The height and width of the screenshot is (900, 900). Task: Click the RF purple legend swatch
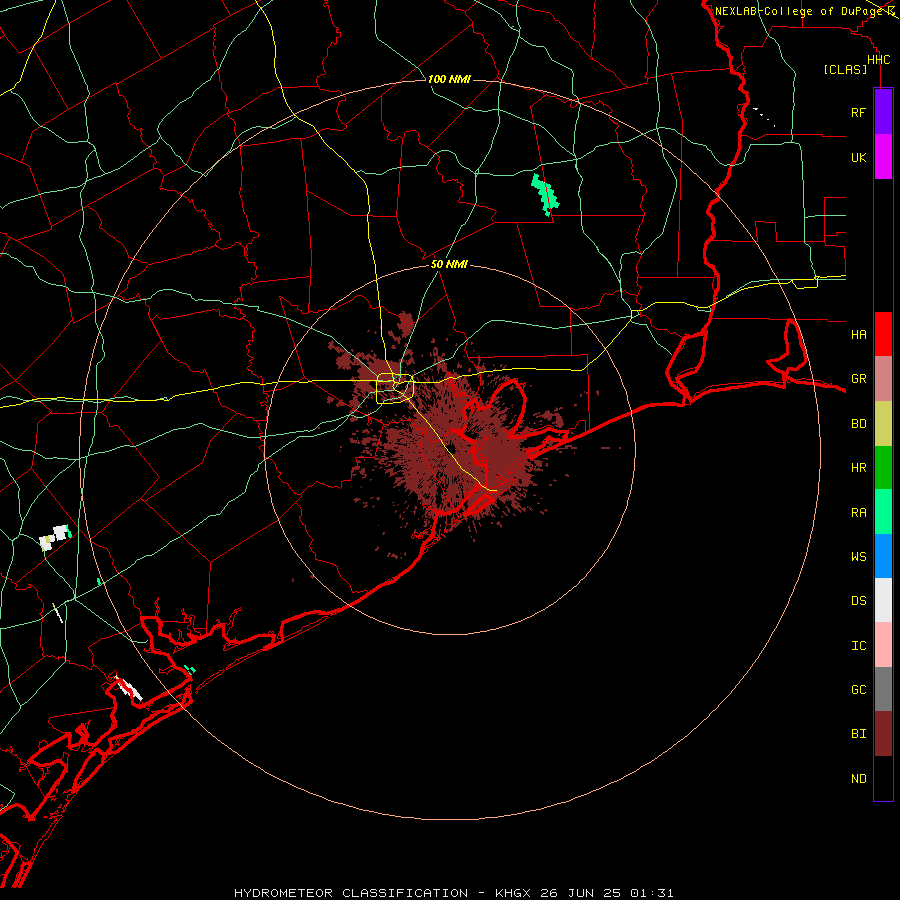click(883, 112)
